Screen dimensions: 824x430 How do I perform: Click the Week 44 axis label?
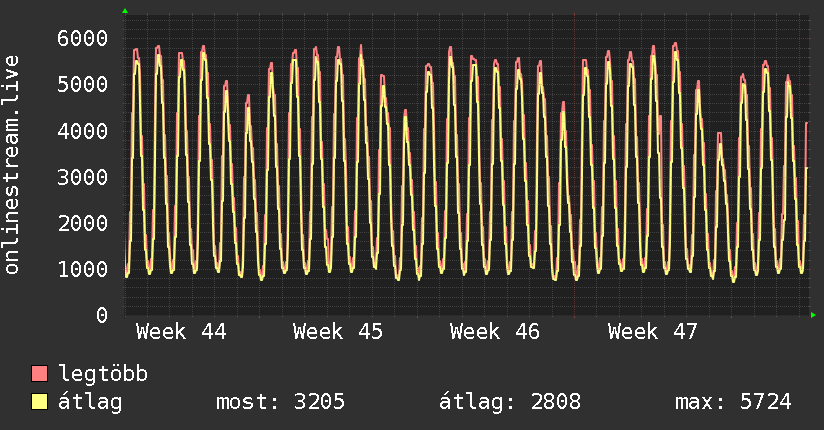181,332
